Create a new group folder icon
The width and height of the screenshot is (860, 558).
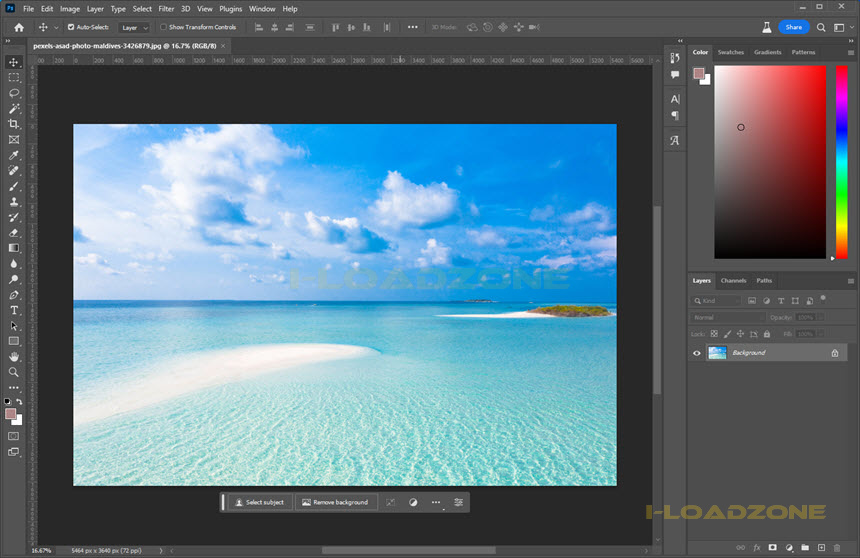coord(805,548)
